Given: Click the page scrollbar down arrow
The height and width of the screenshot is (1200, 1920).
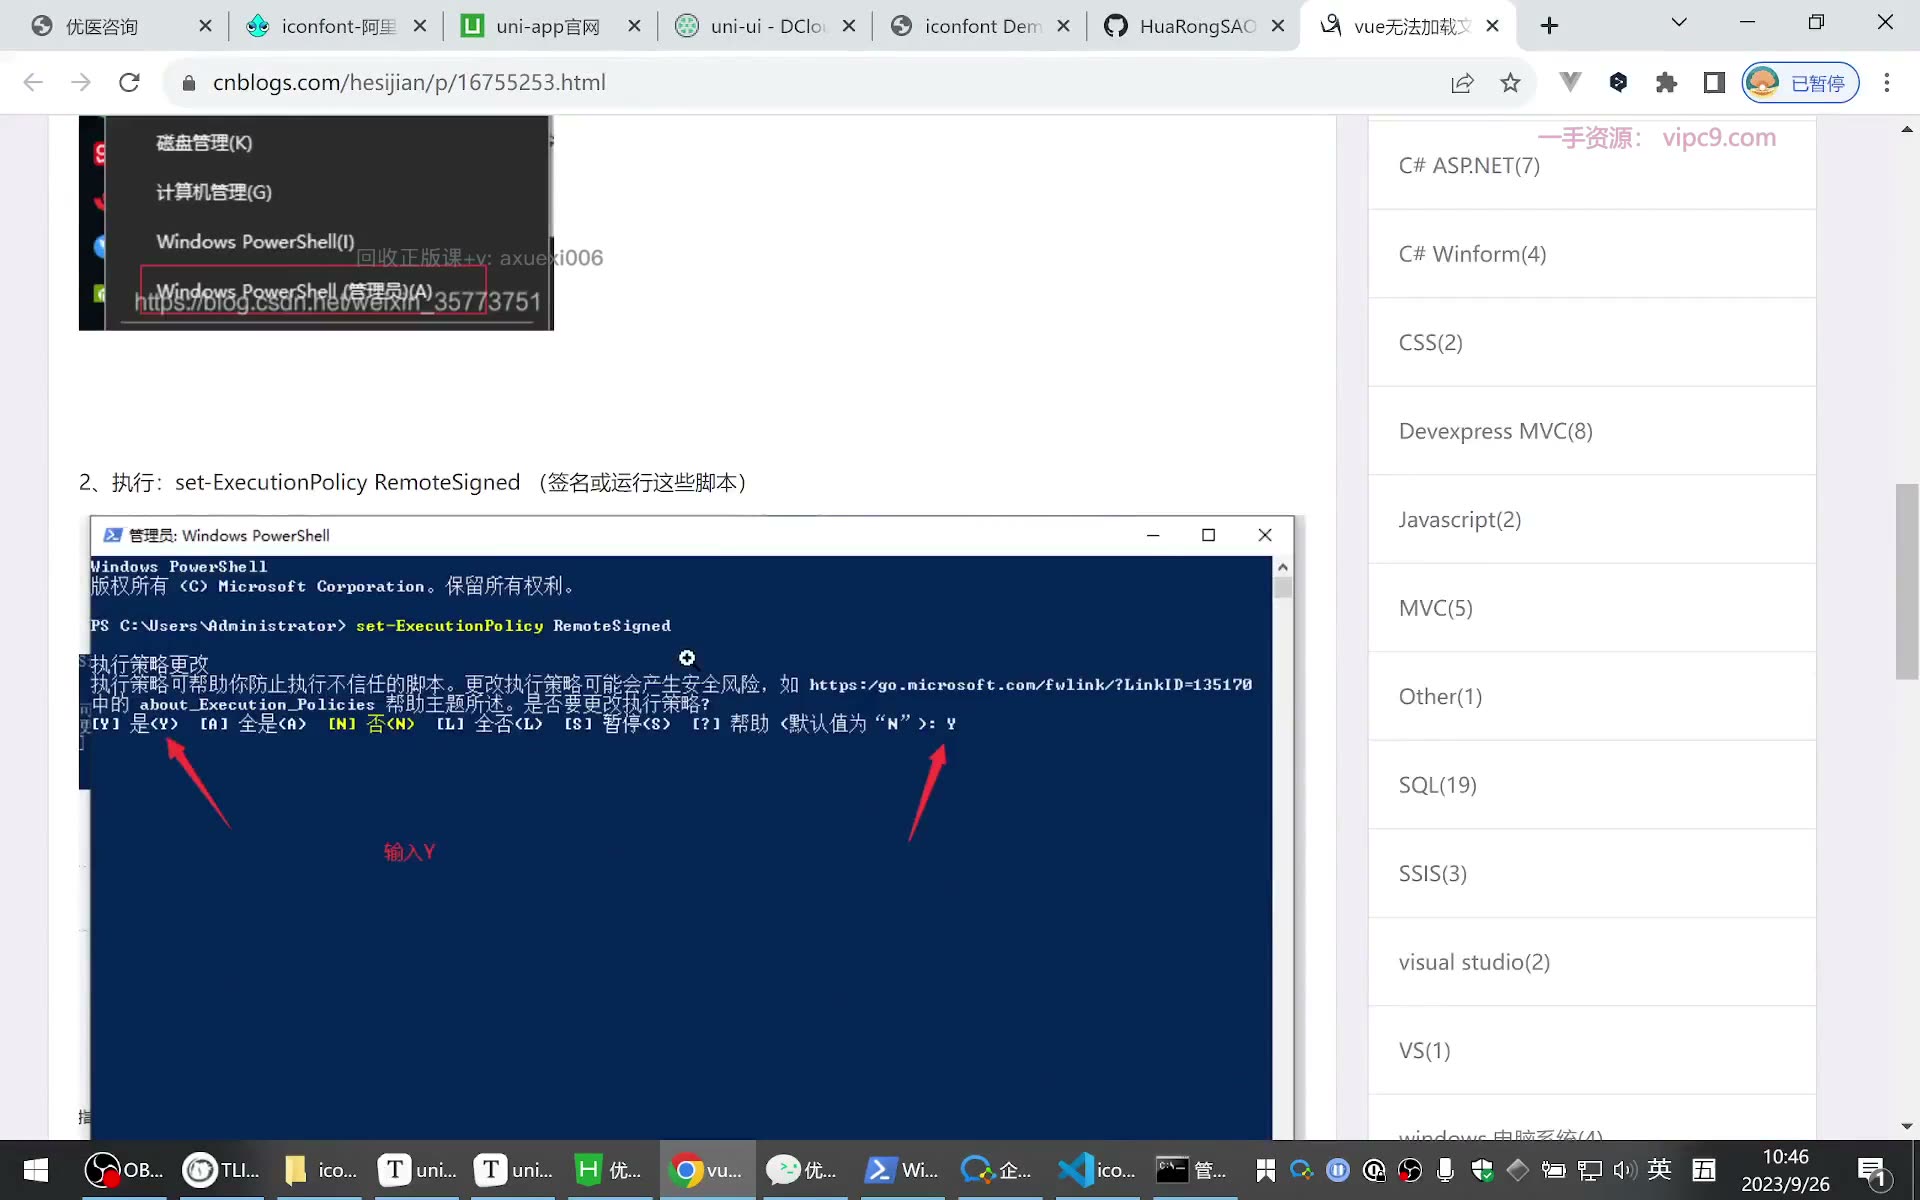Looking at the screenshot, I should 1906,1126.
